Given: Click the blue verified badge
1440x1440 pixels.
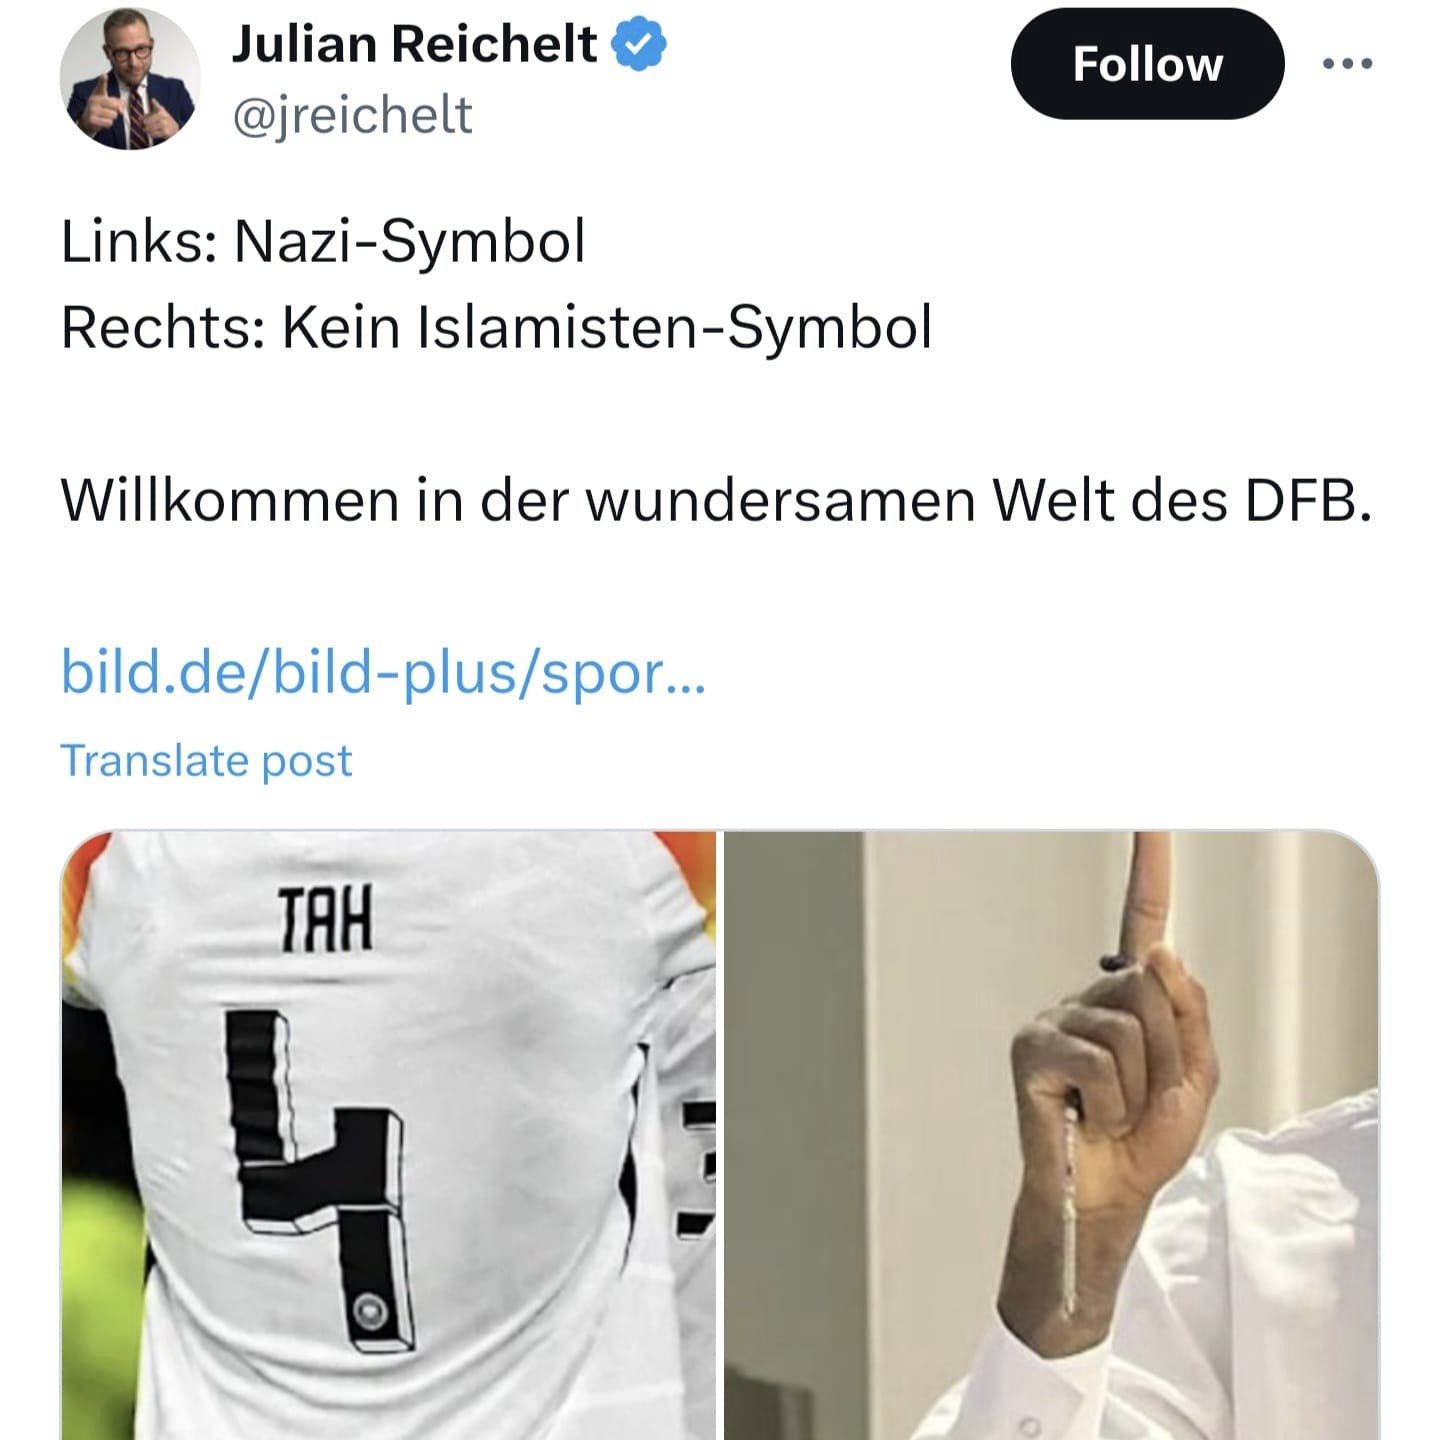Looking at the screenshot, I should pos(639,46).
